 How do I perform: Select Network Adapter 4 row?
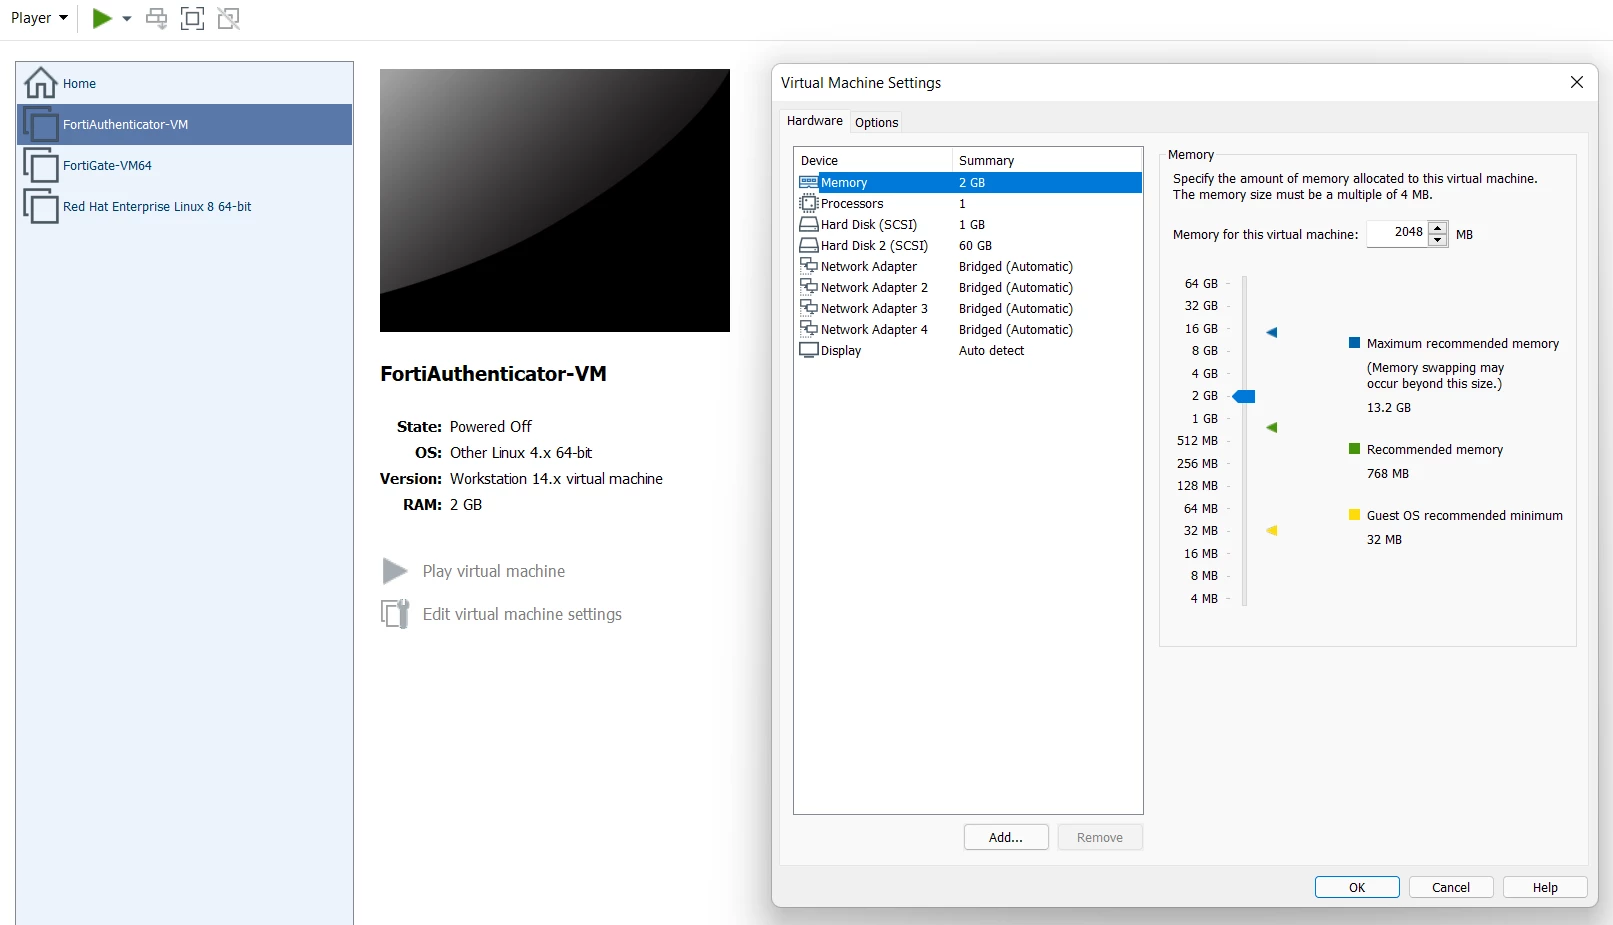pyautogui.click(x=968, y=330)
